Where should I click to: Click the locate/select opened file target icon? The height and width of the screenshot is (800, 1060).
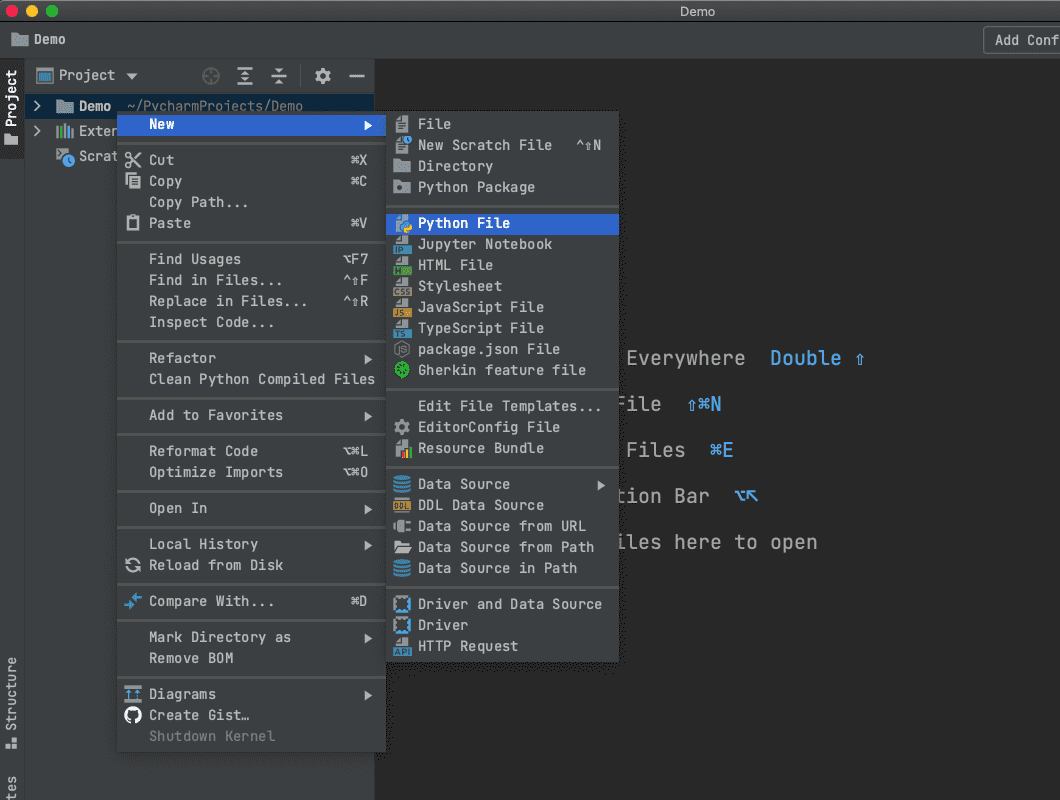pos(210,76)
